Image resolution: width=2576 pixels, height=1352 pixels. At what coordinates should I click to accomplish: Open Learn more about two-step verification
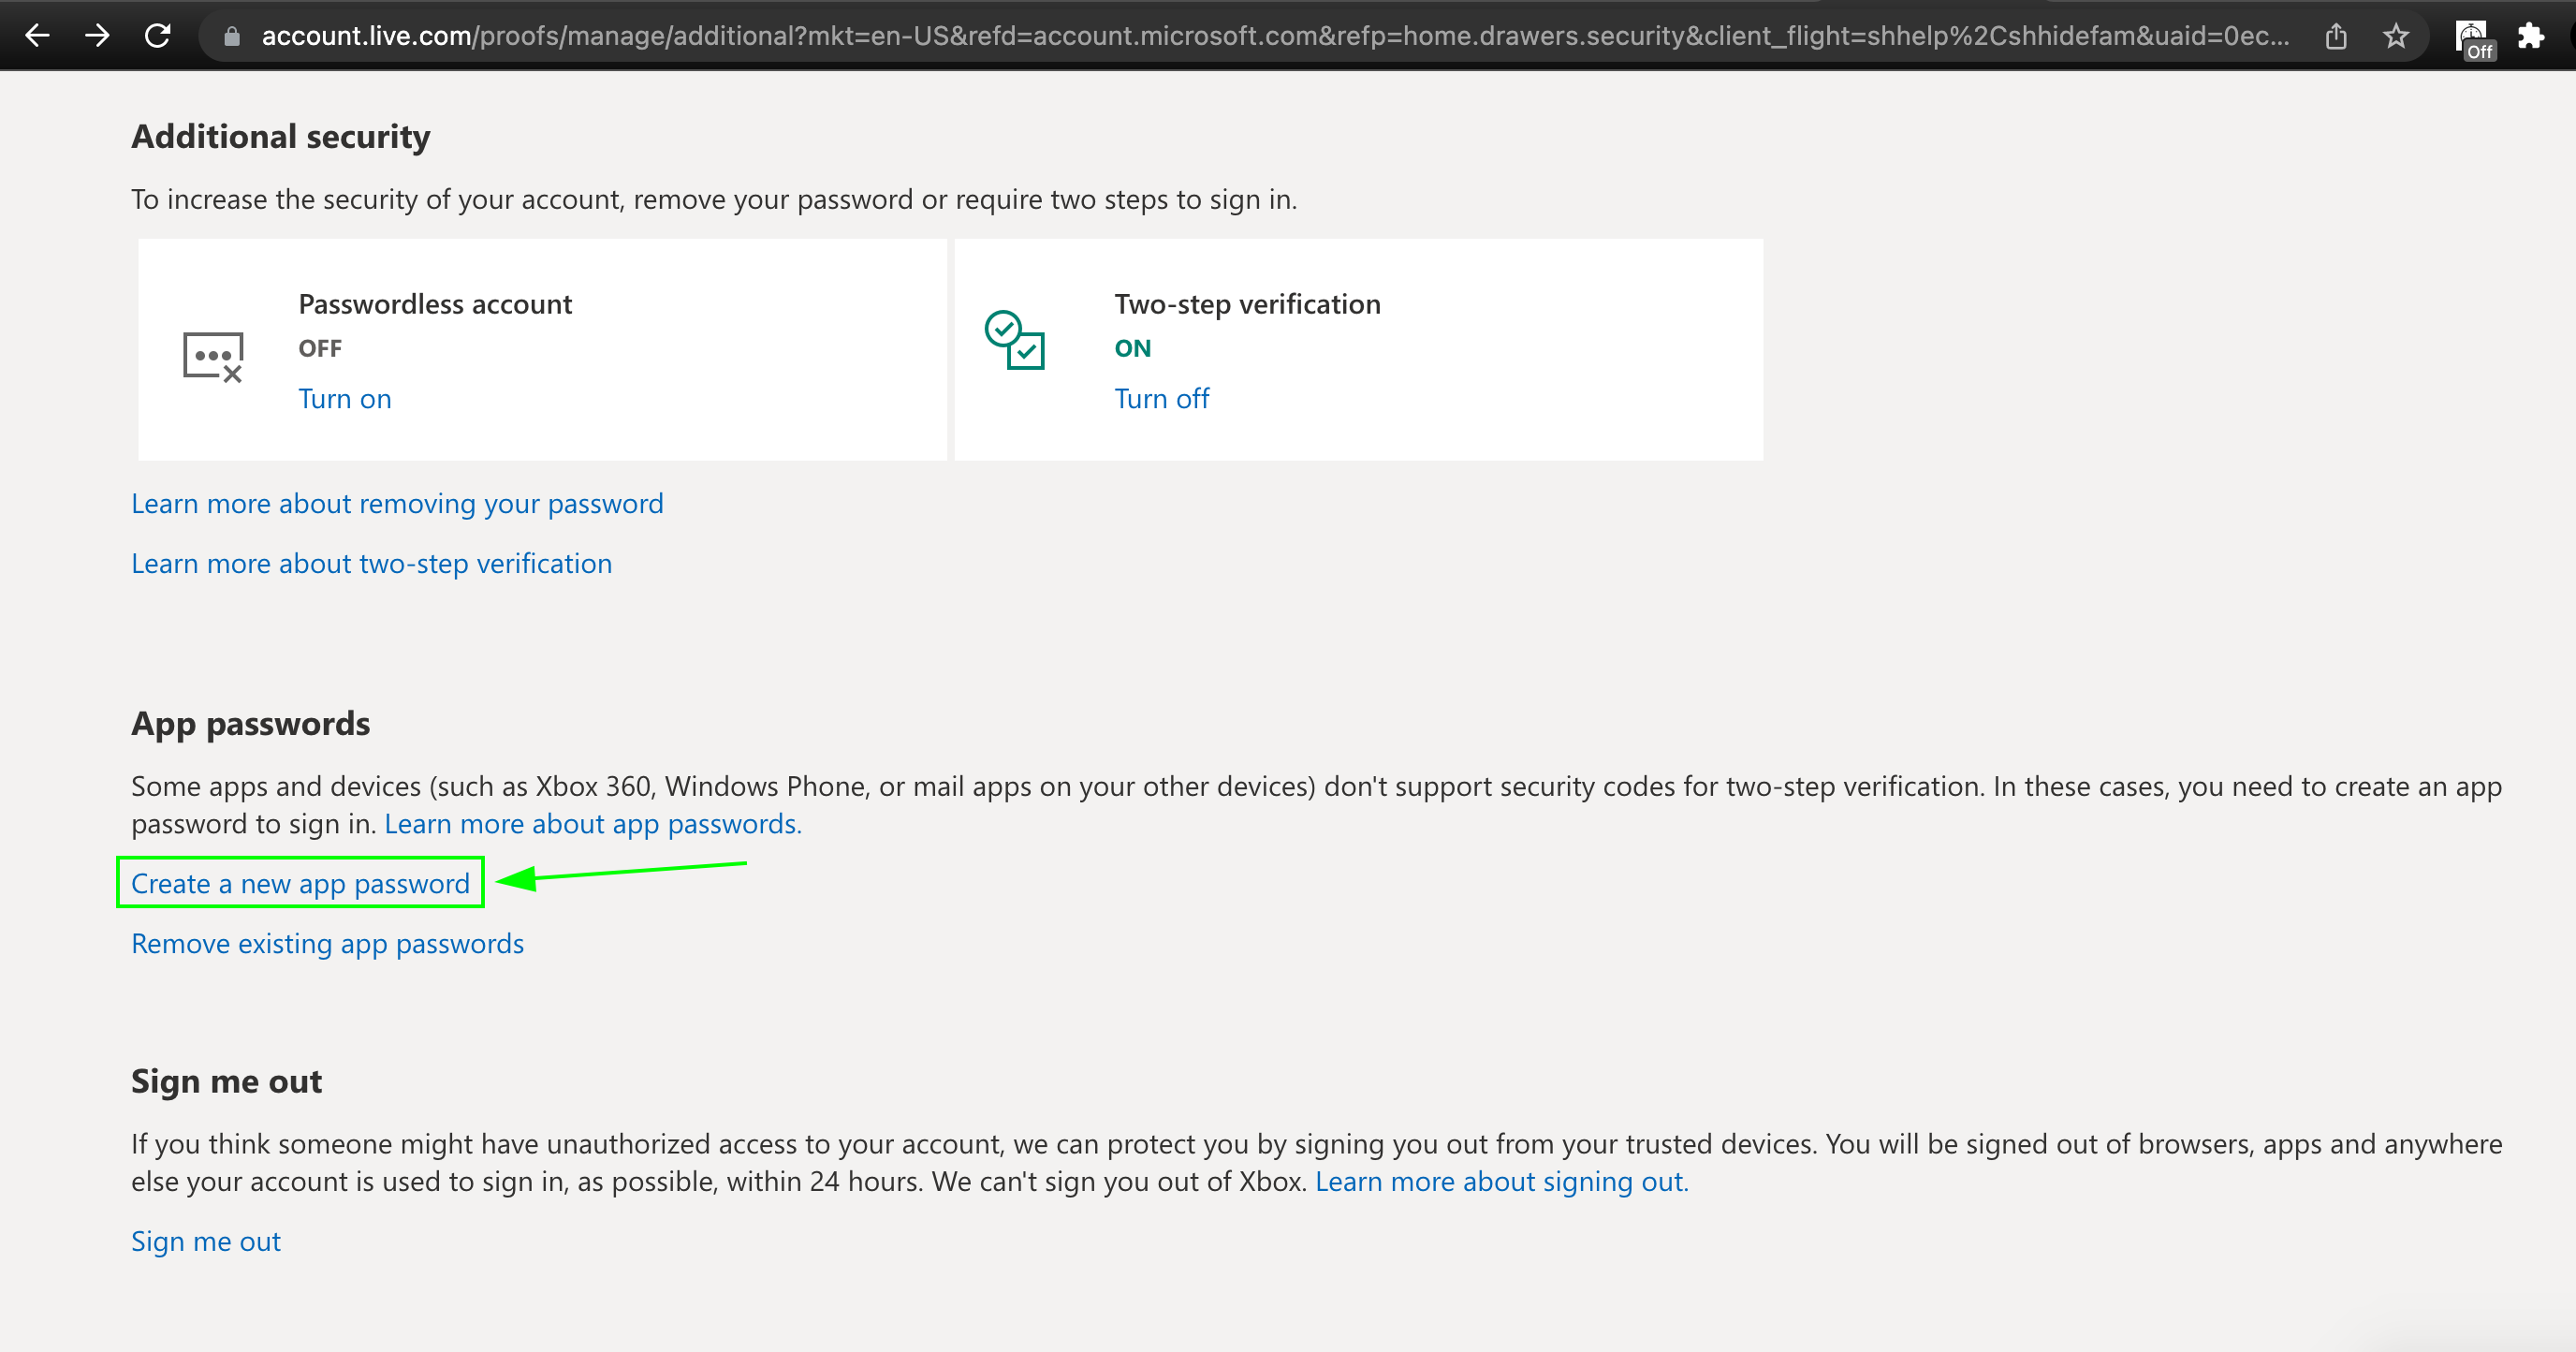(371, 563)
